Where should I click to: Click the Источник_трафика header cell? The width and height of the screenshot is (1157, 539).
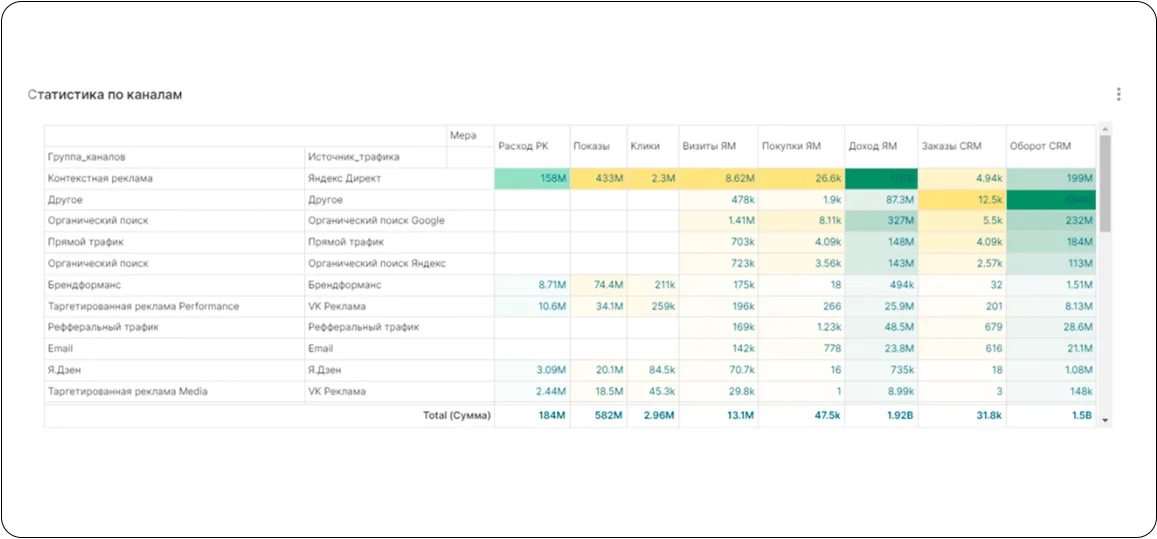click(354, 157)
